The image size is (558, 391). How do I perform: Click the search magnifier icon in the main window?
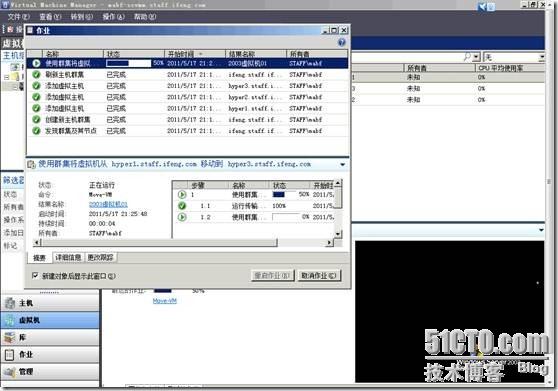(x=467, y=57)
